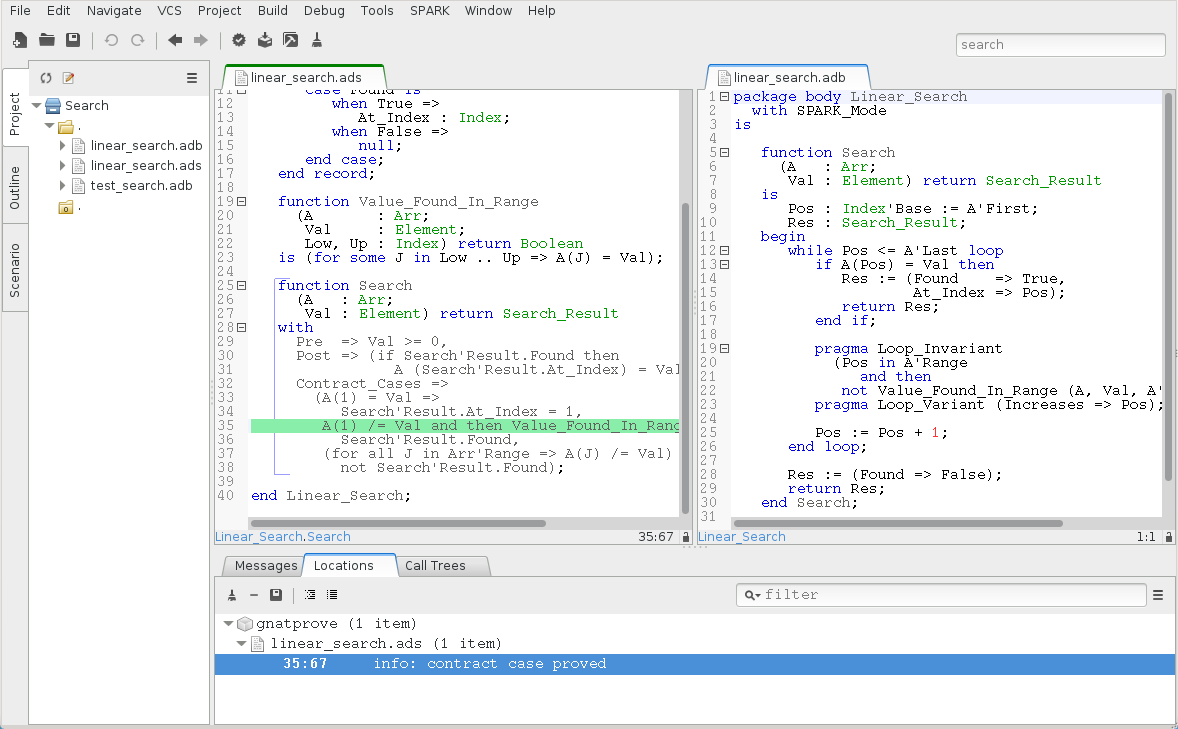Image resolution: width=1178 pixels, height=729 pixels.
Task: Remove selected location with minus icon
Action: pos(254,595)
